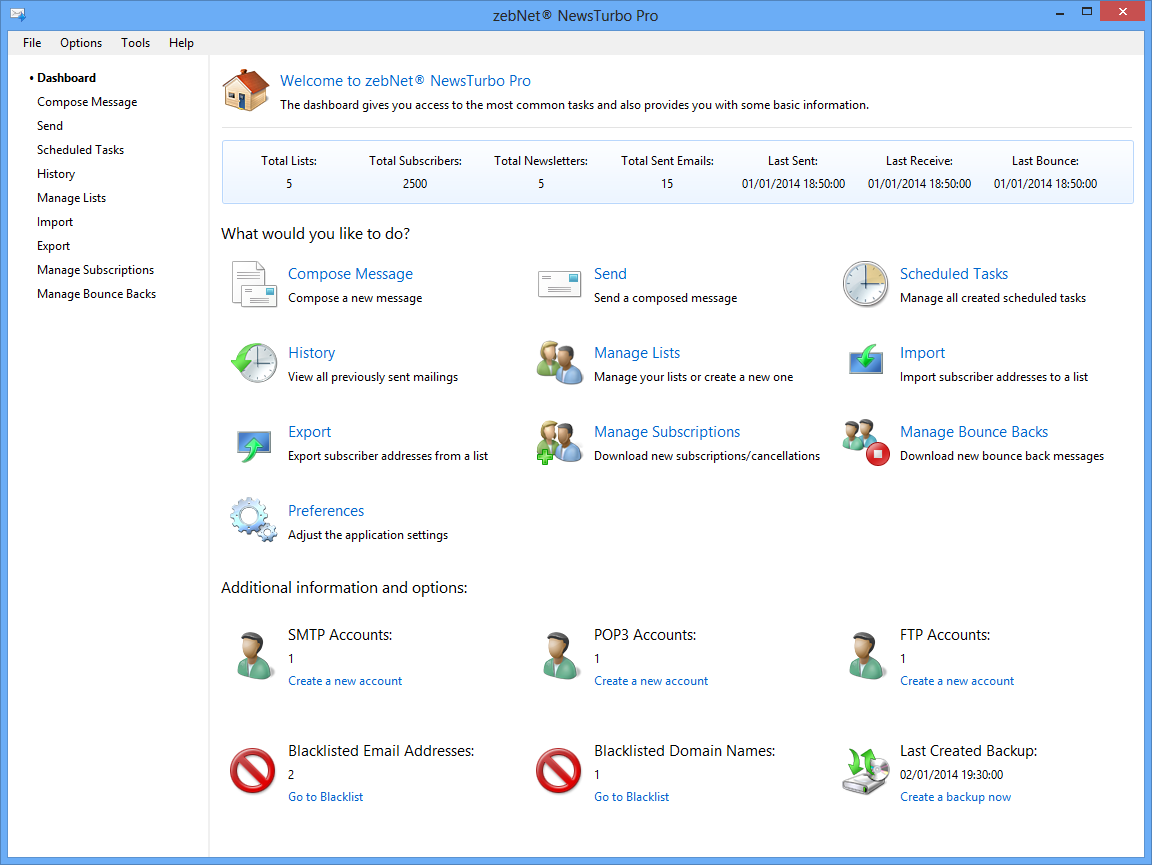Image resolution: width=1152 pixels, height=865 pixels.
Task: Click the Compose Message envelope icon
Action: 254,284
